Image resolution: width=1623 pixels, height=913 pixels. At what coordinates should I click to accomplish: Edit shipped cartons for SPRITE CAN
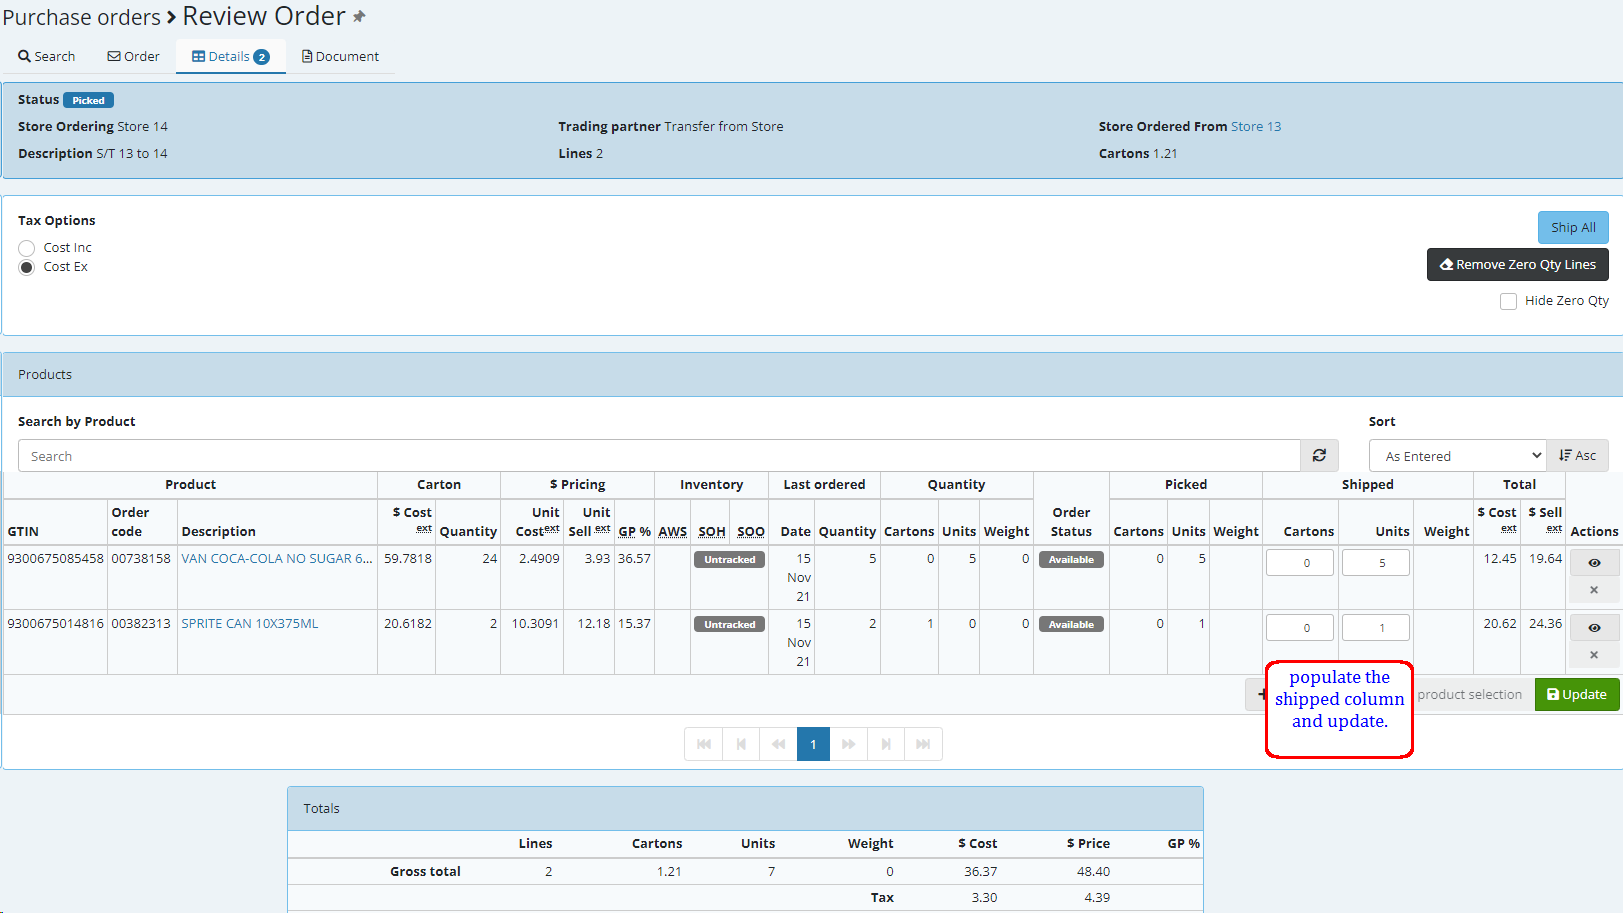click(1299, 628)
